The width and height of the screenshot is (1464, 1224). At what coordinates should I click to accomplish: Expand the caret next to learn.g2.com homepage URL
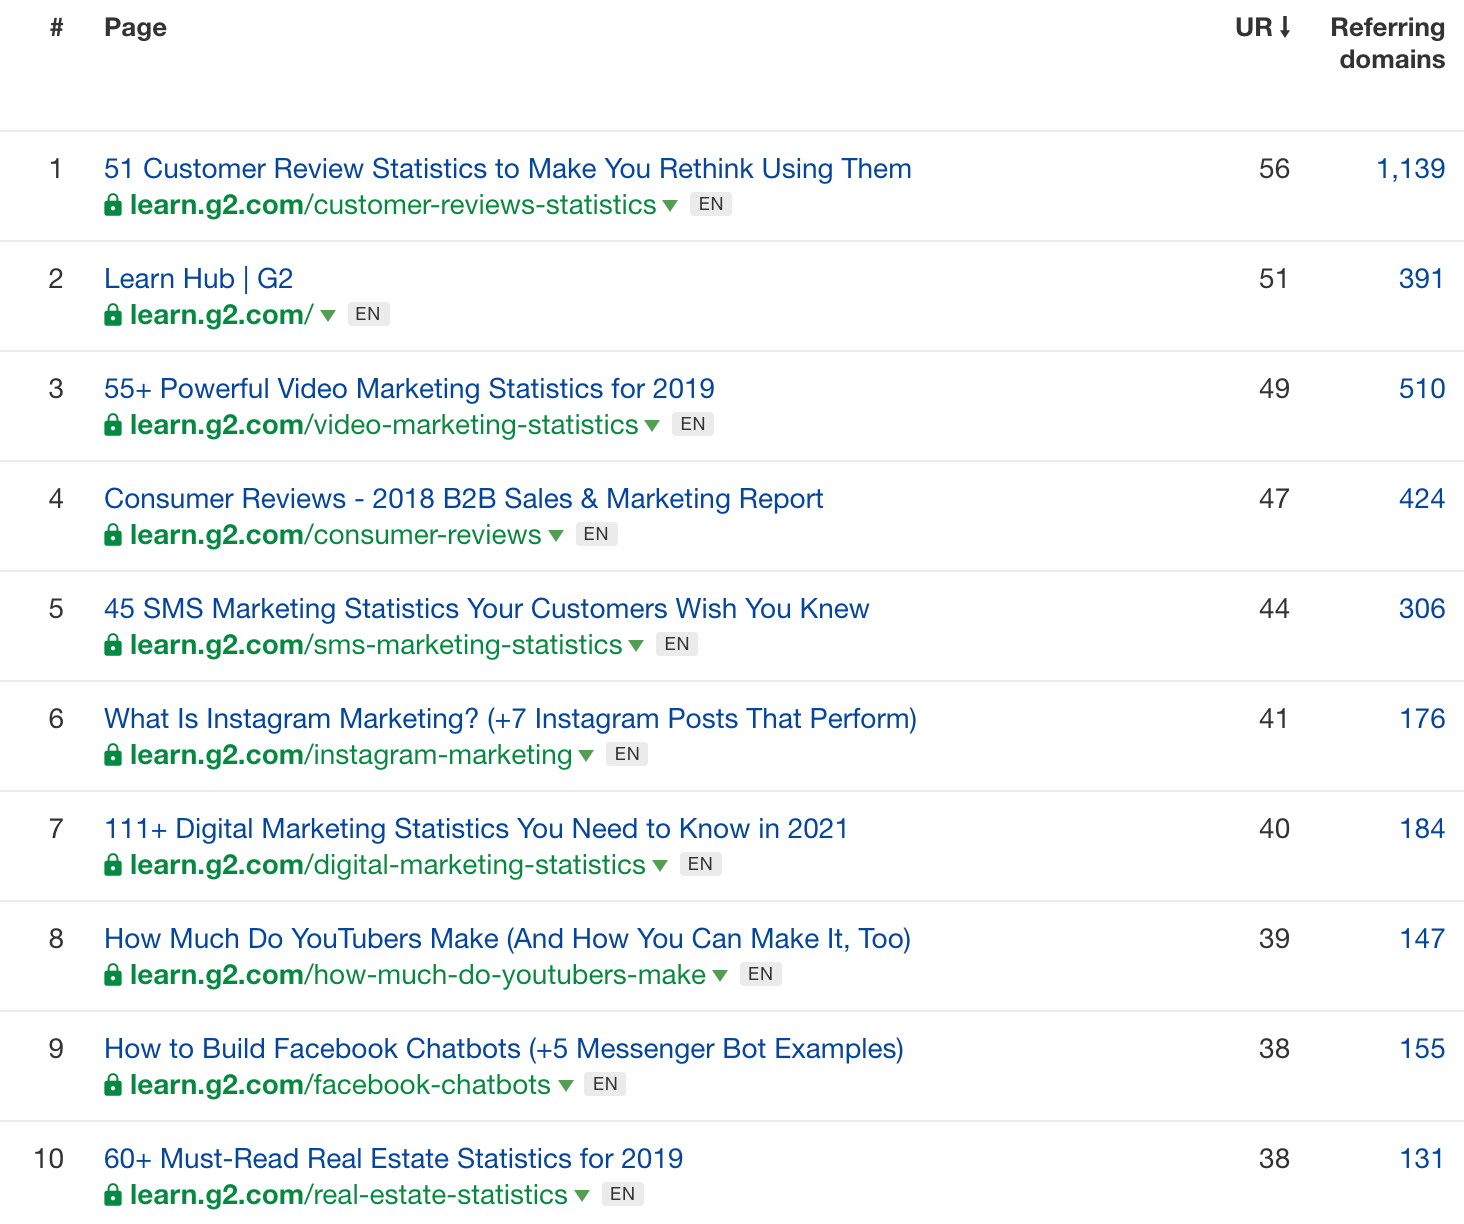pos(328,314)
